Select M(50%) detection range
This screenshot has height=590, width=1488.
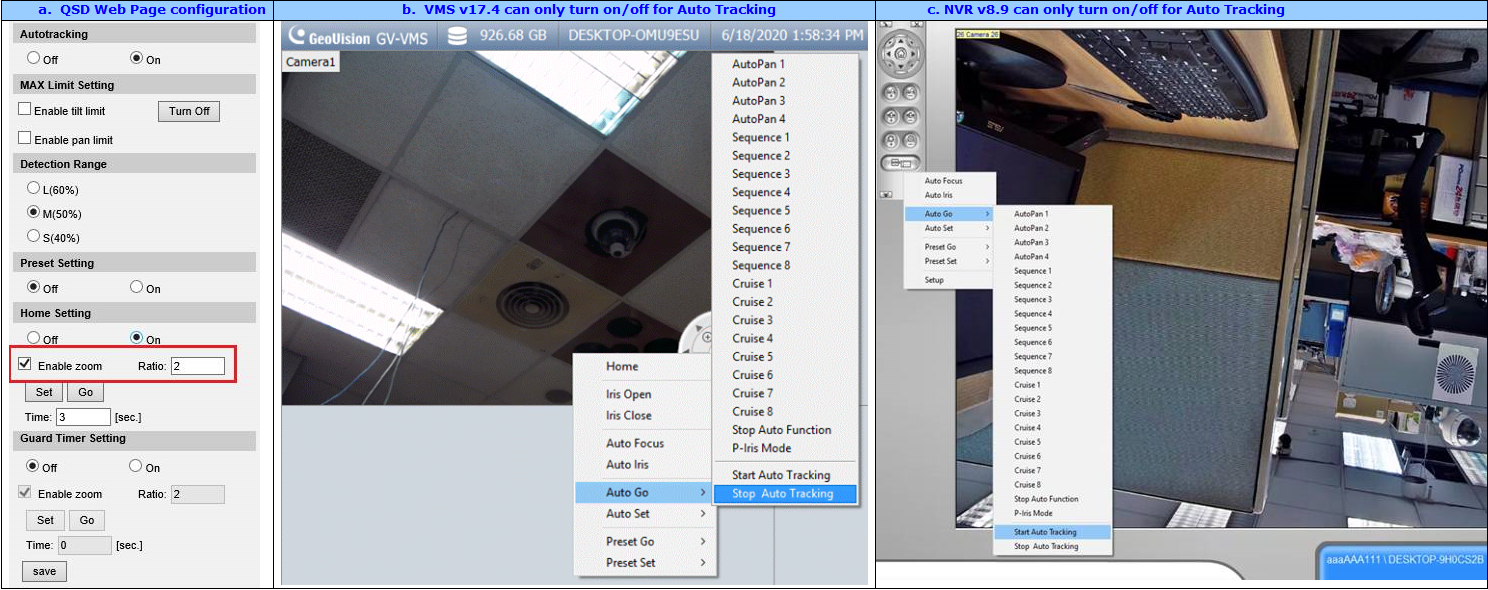pos(34,212)
